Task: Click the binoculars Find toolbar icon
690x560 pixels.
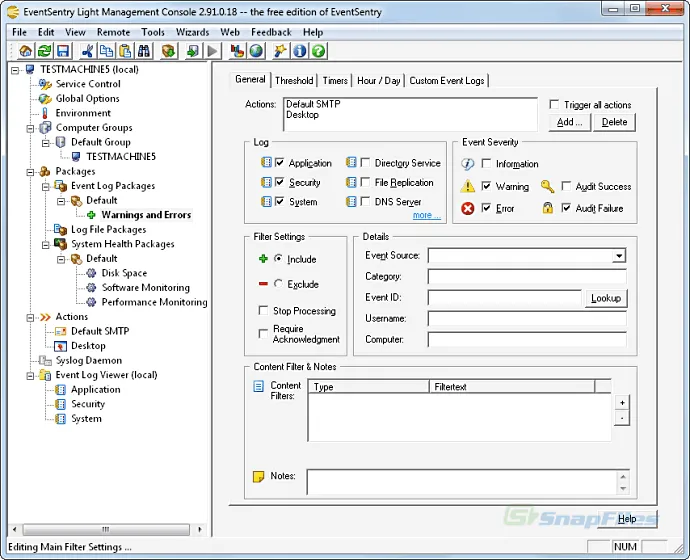Action: 144,51
